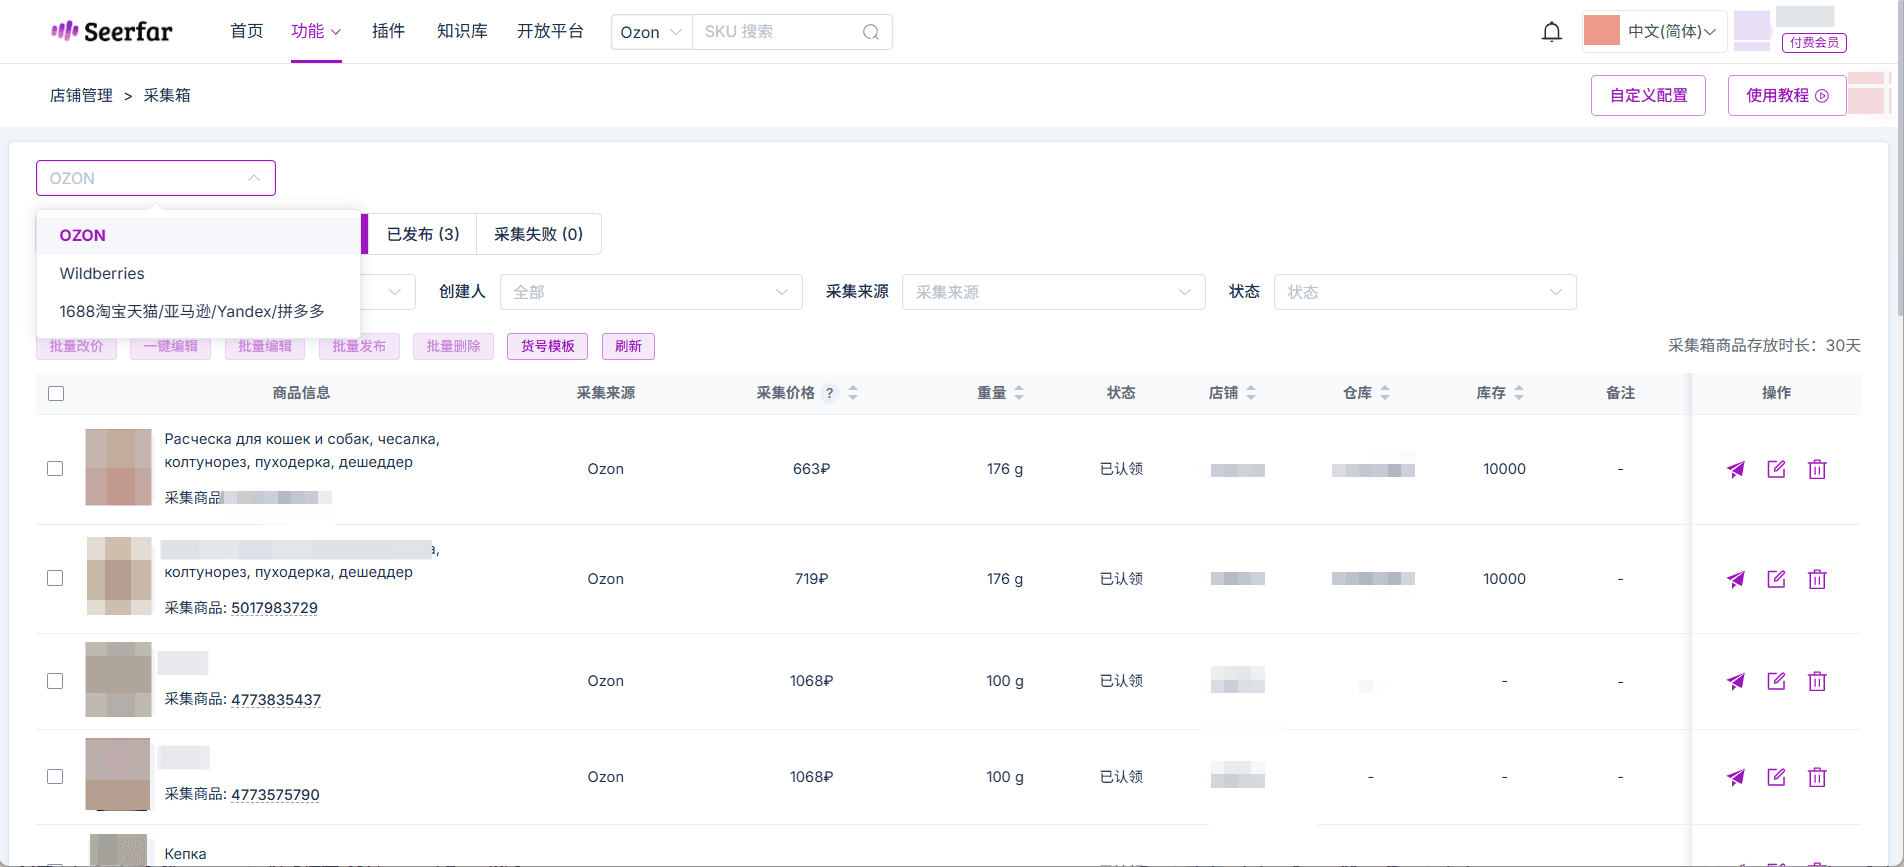Sort by 重量 column arrows
This screenshot has width=1904, height=867.
[1019, 393]
